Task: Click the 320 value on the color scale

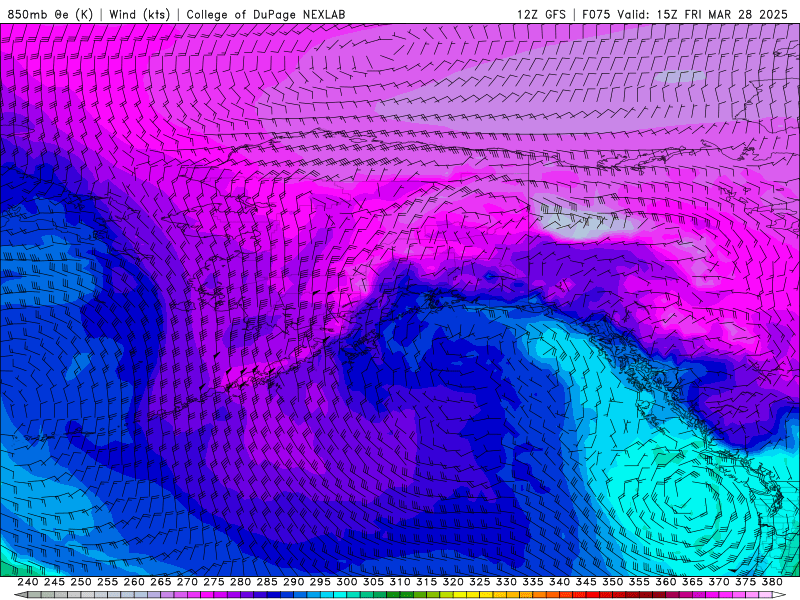Action: click(x=453, y=582)
